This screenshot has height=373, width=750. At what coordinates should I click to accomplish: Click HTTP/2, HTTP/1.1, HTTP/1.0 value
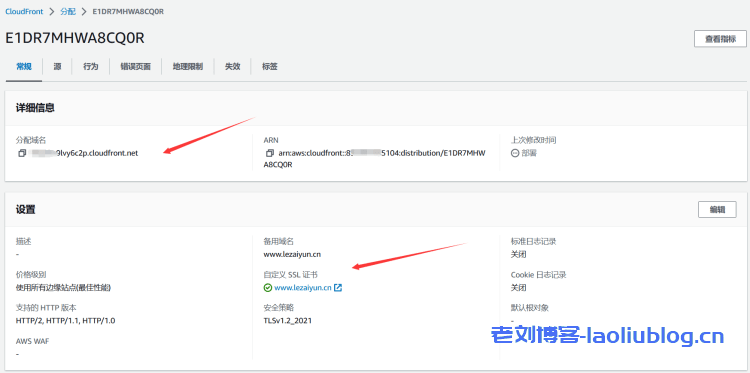click(66, 321)
